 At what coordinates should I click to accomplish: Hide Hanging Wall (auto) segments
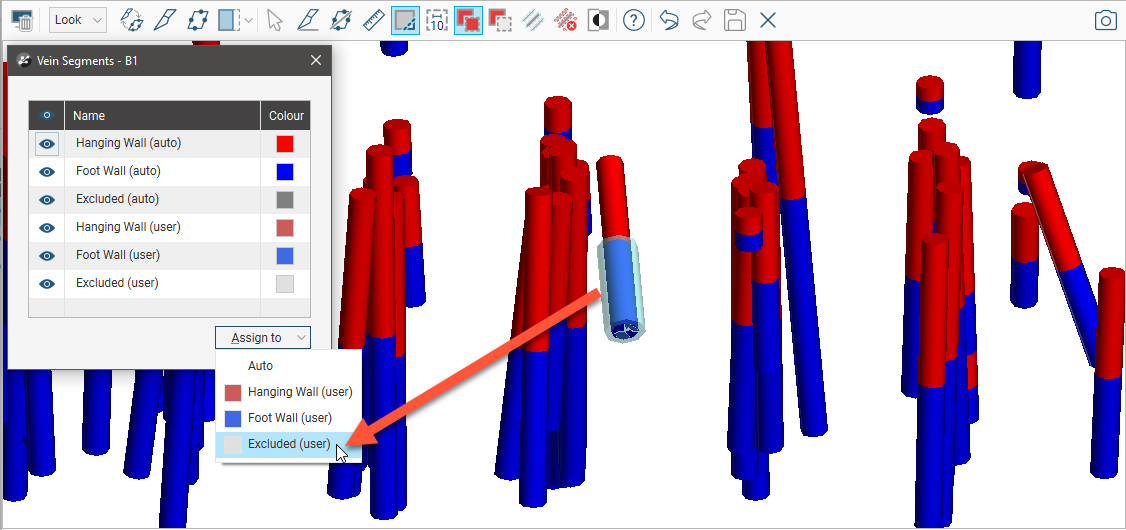pyautogui.click(x=46, y=144)
